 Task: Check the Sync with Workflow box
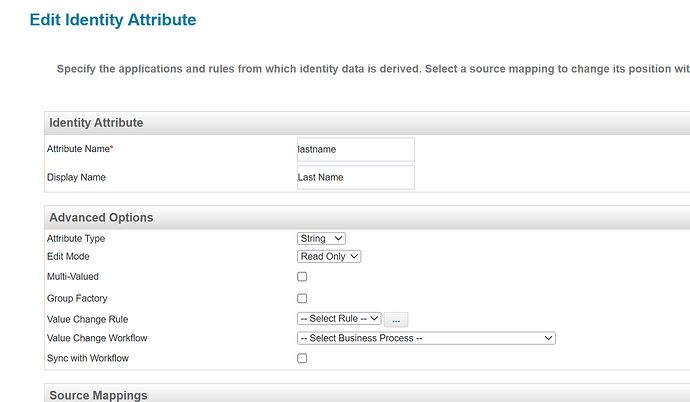coord(302,358)
